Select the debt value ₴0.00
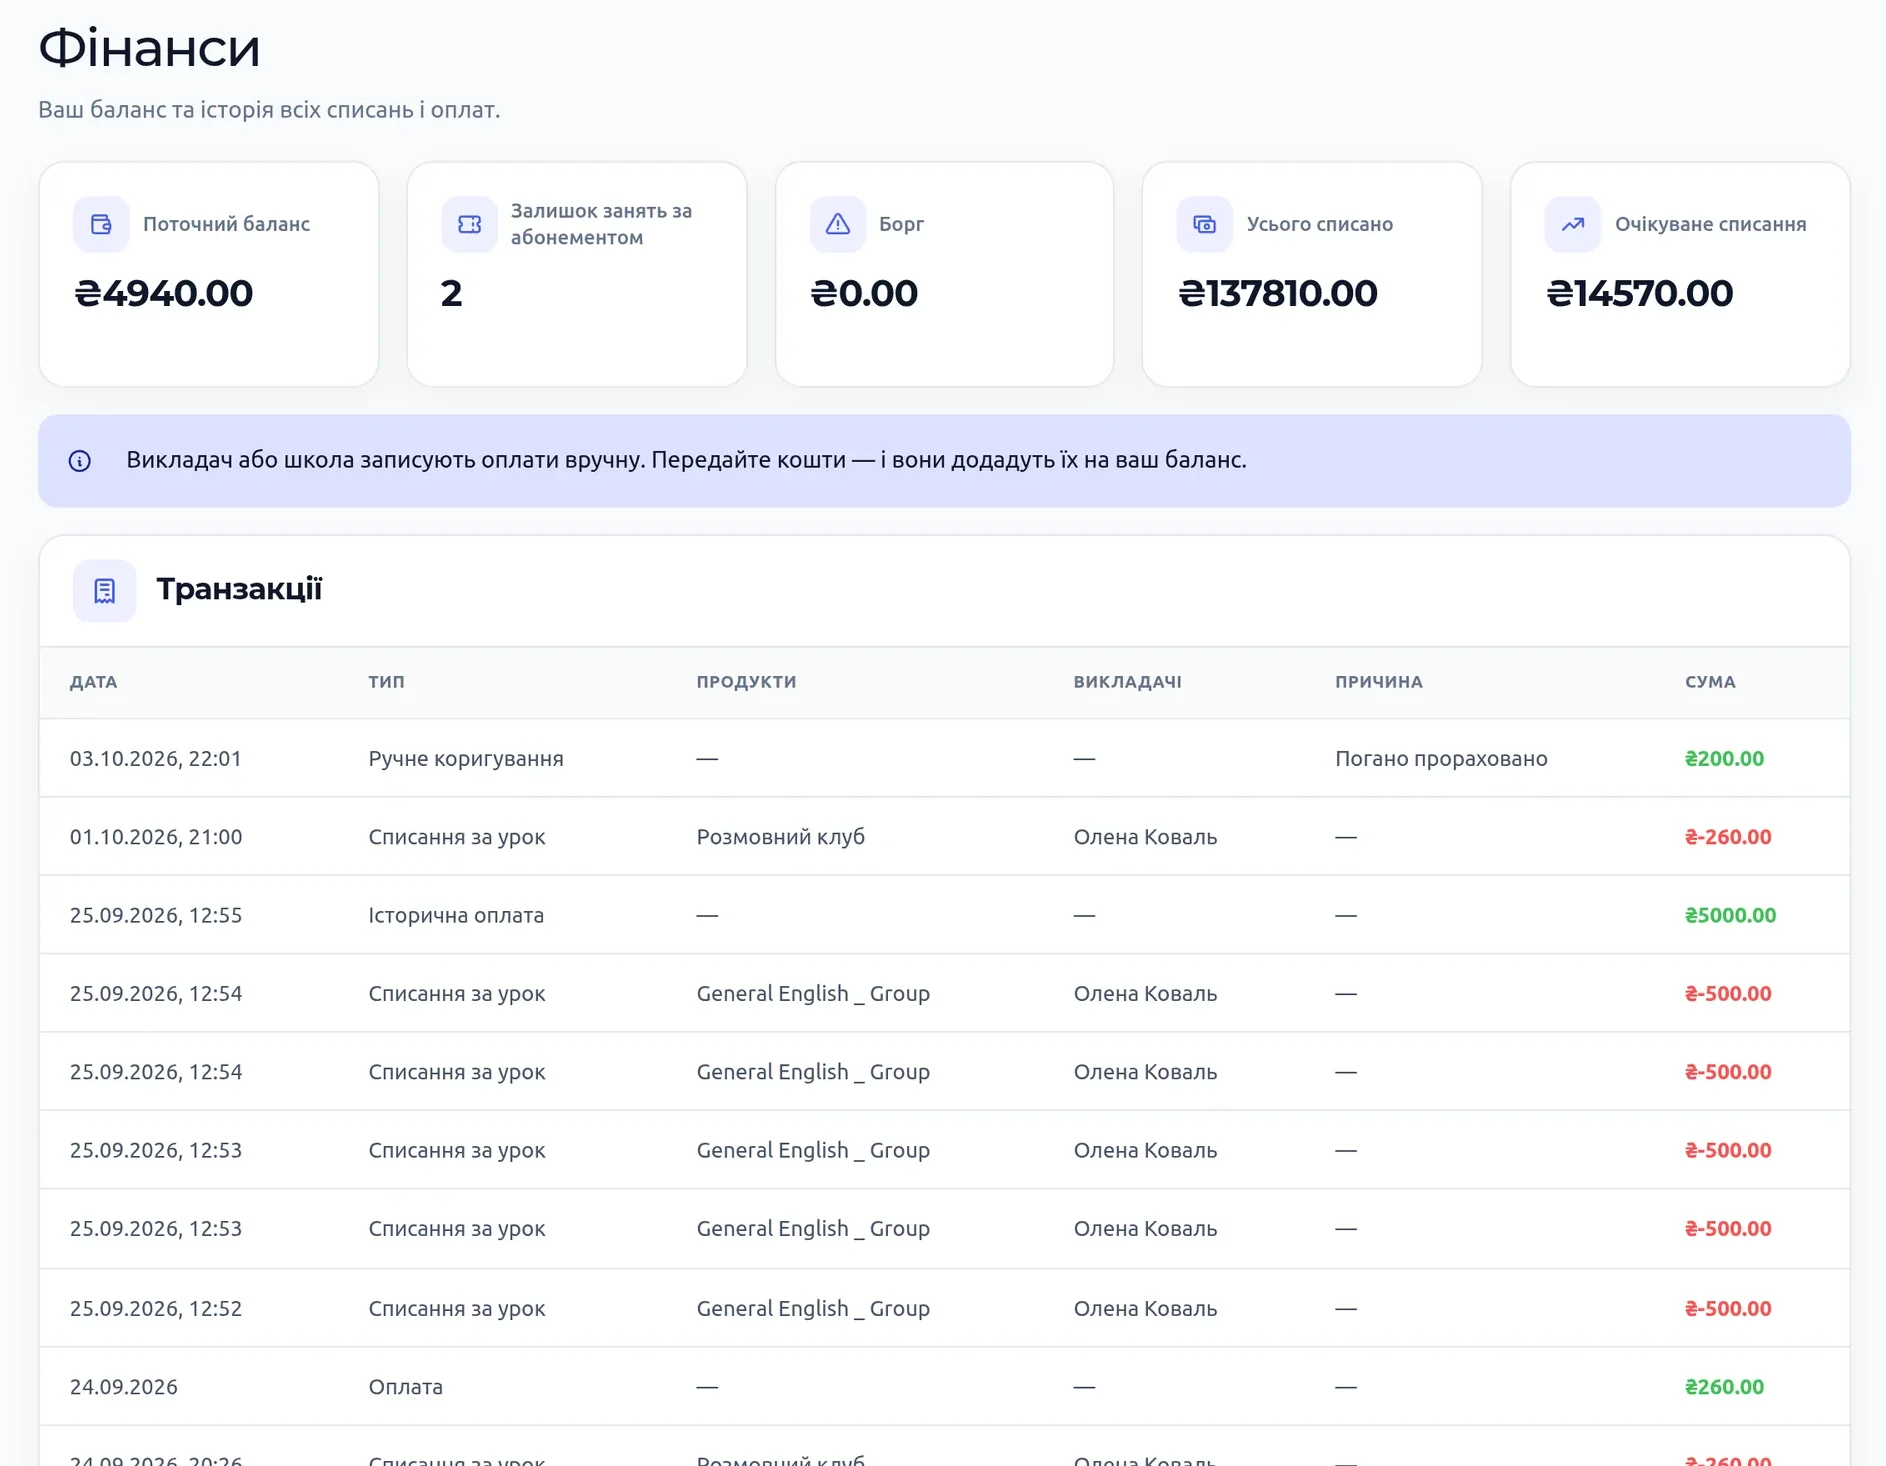The height and width of the screenshot is (1466, 1886). pos(864,293)
